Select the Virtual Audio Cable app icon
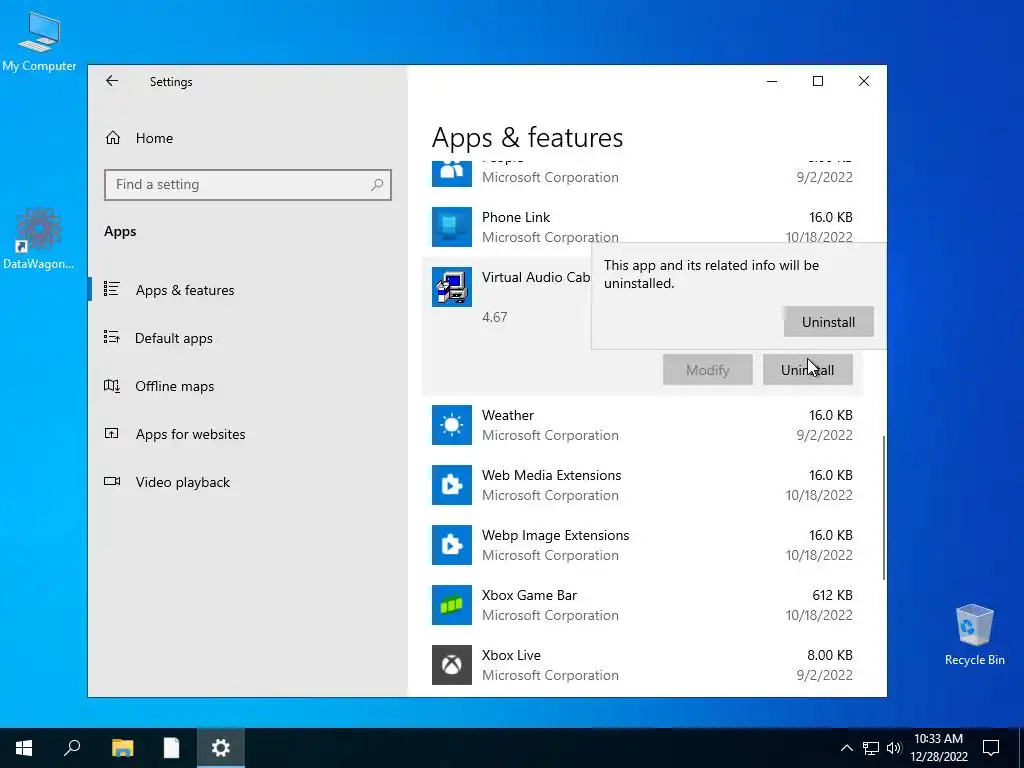Screen dimensions: 1024x768 [452, 287]
